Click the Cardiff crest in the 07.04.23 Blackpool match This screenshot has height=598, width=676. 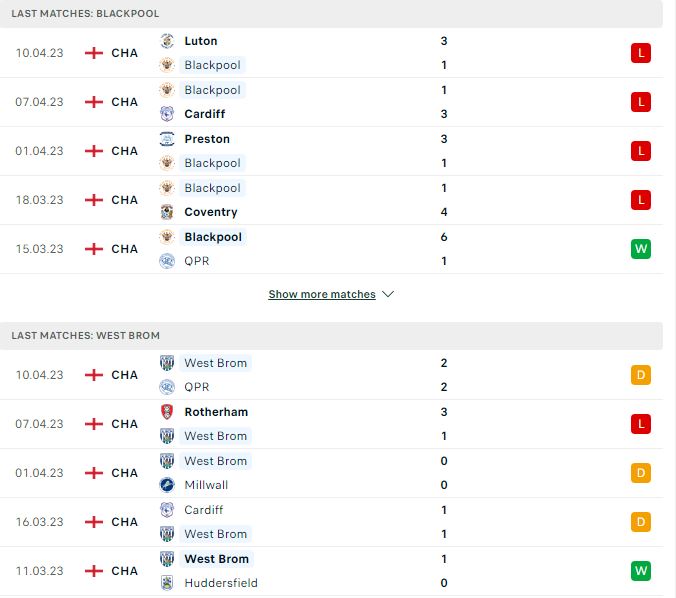coord(167,114)
